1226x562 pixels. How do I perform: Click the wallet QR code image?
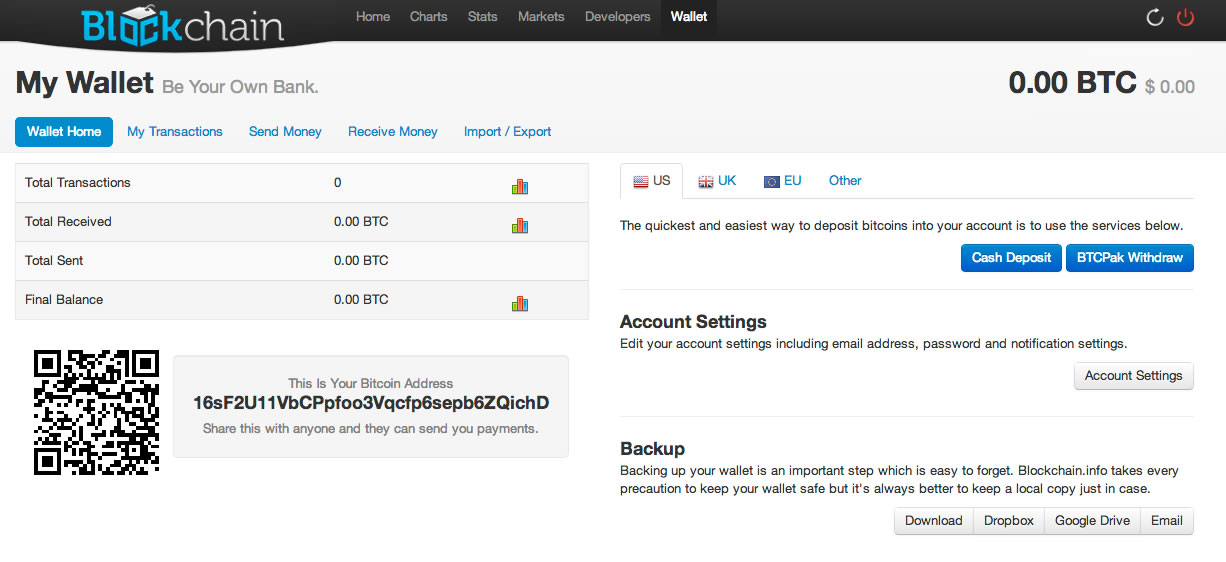tap(96, 411)
